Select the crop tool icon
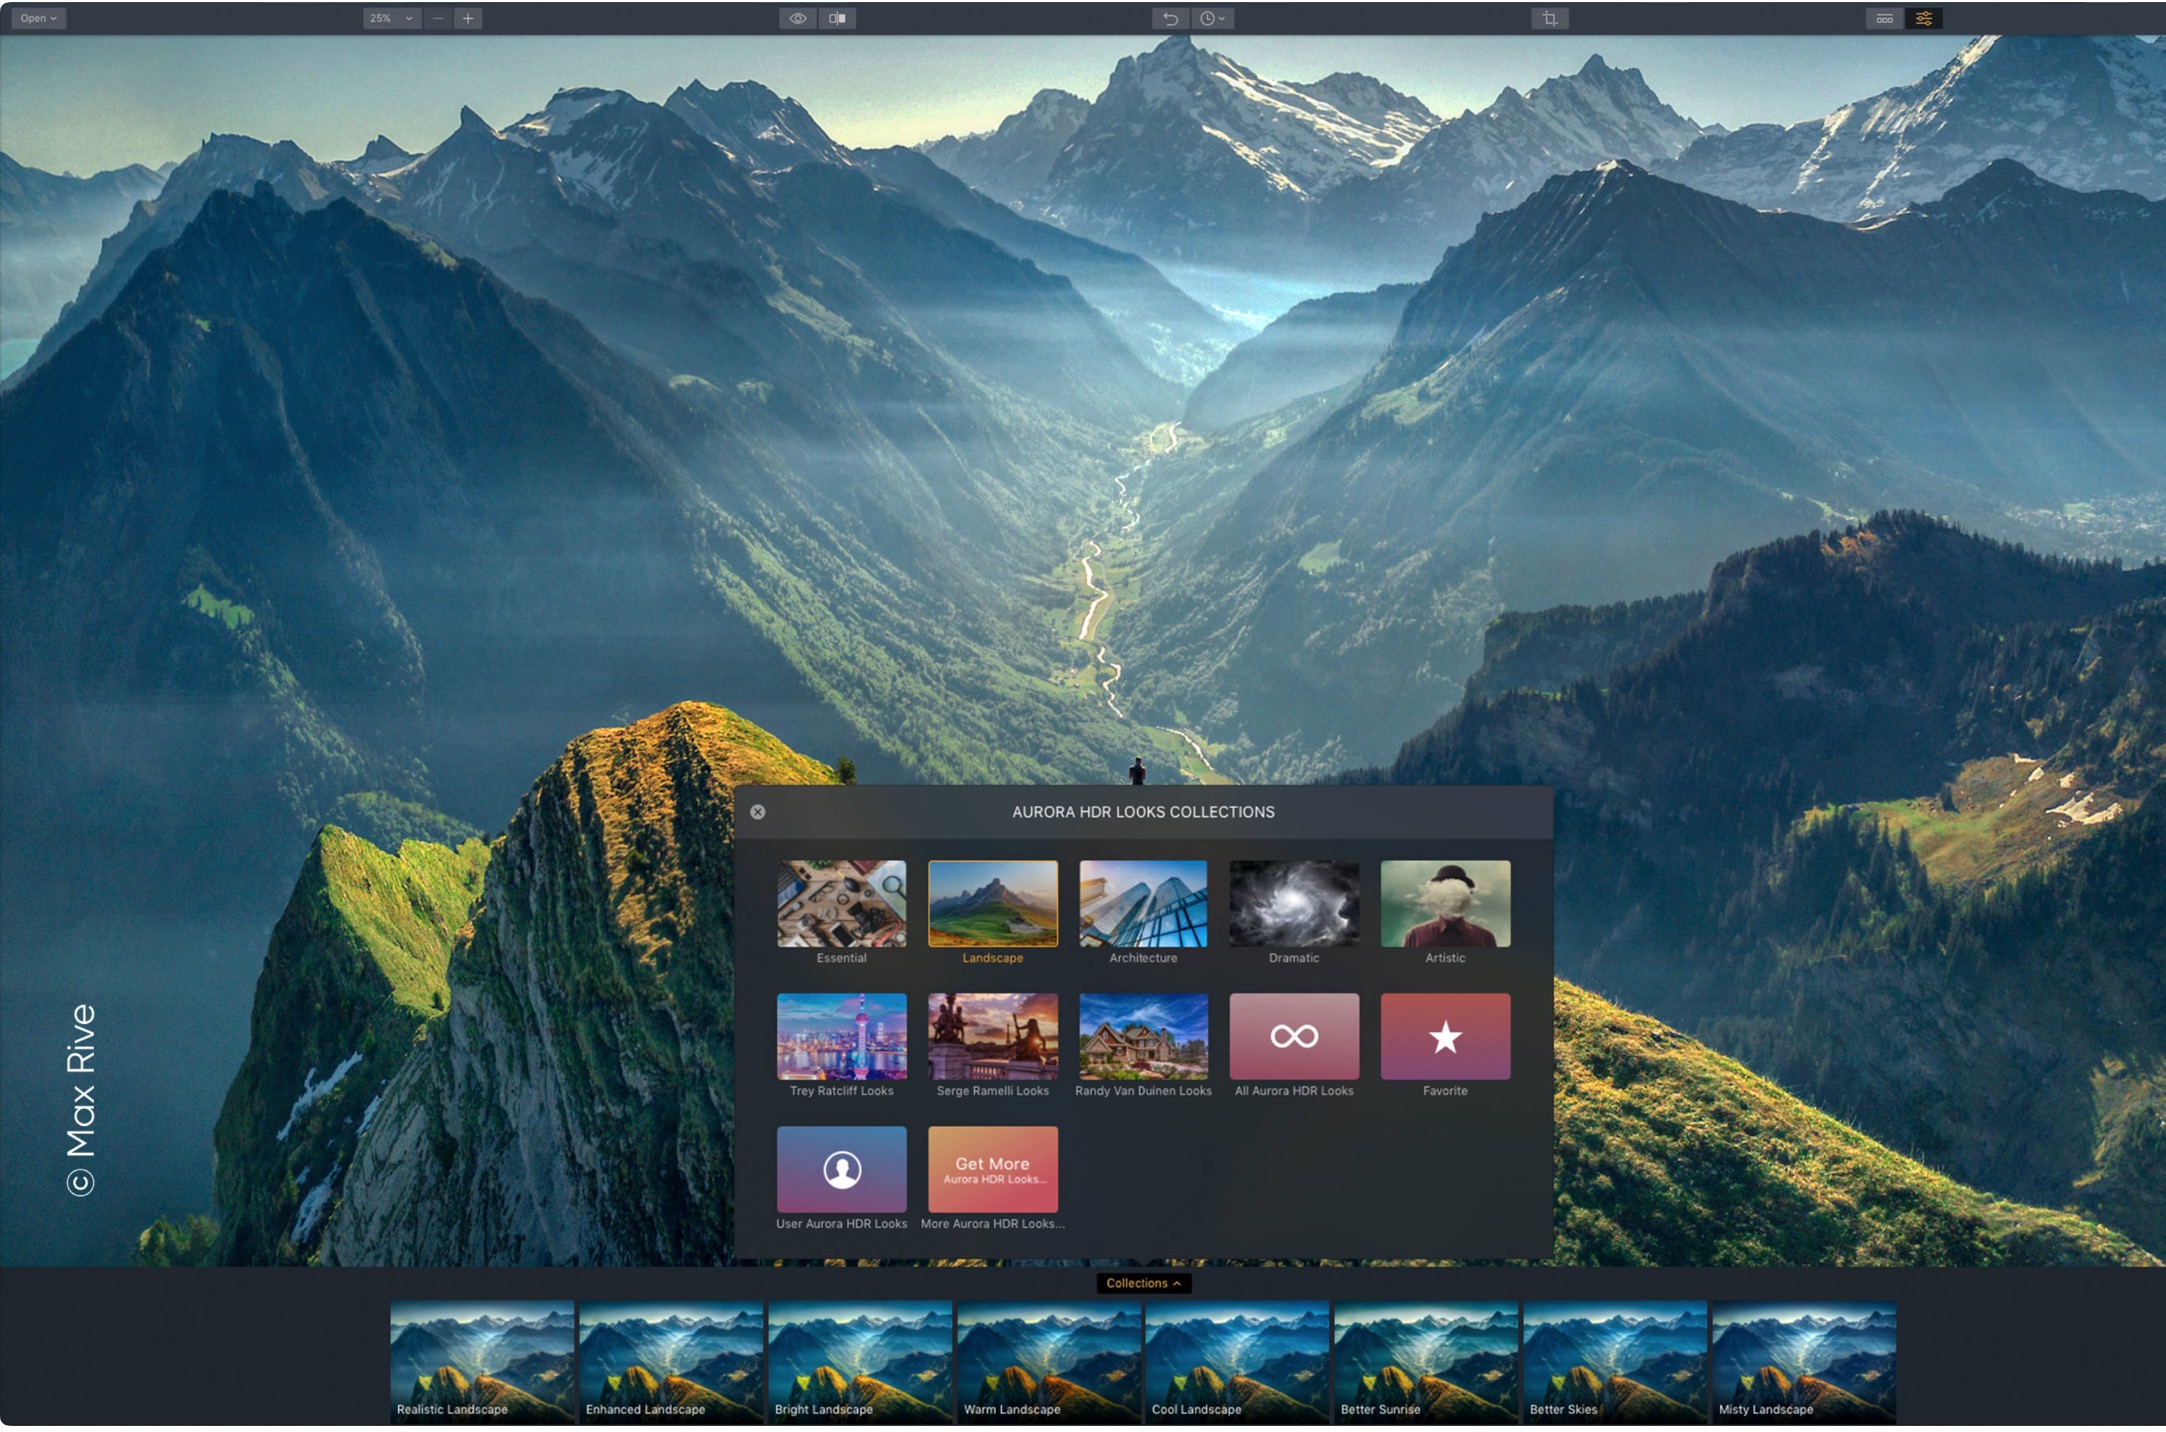Image resolution: width=2166 pixels, height=1432 pixels. (1549, 18)
